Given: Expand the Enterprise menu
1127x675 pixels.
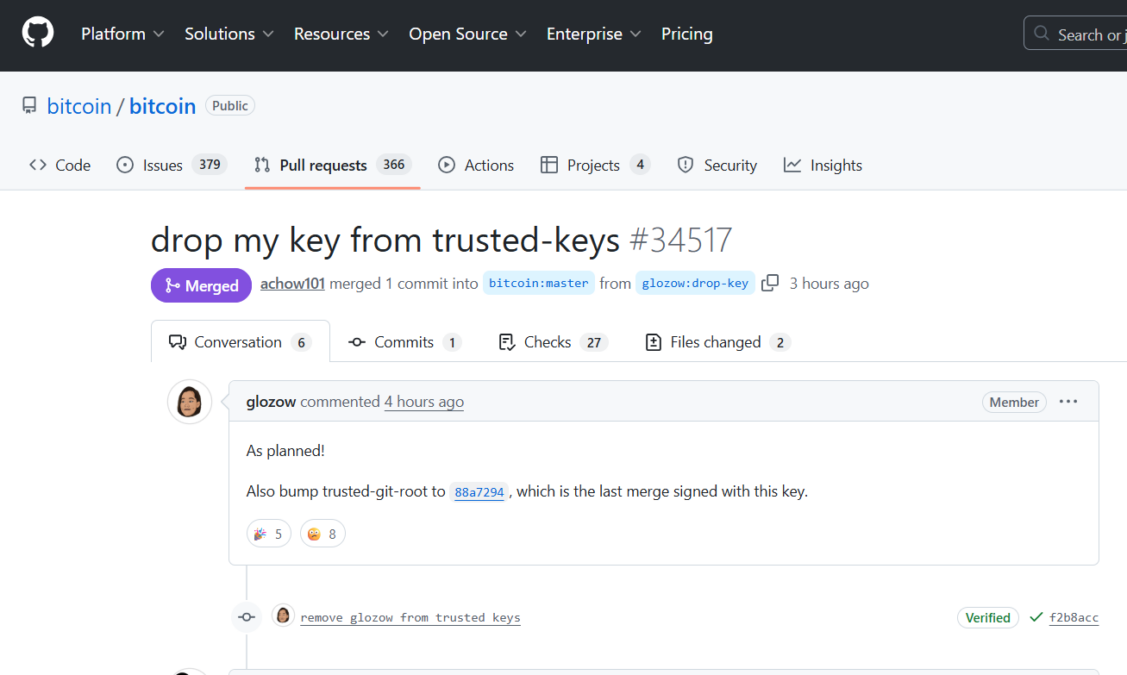Looking at the screenshot, I should pyautogui.click(x=593, y=34).
